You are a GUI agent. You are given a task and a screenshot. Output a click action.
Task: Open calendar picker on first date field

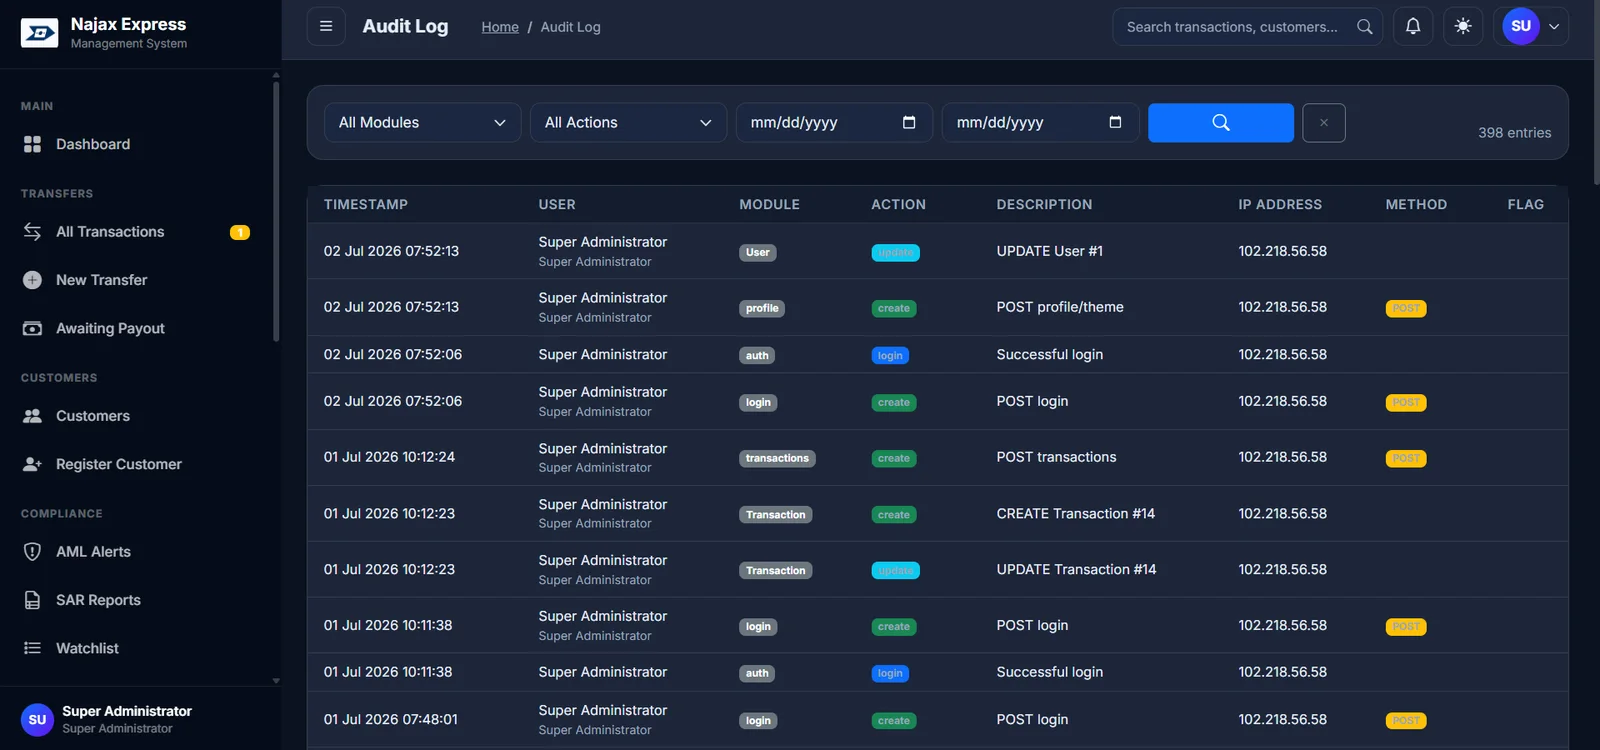pos(909,122)
